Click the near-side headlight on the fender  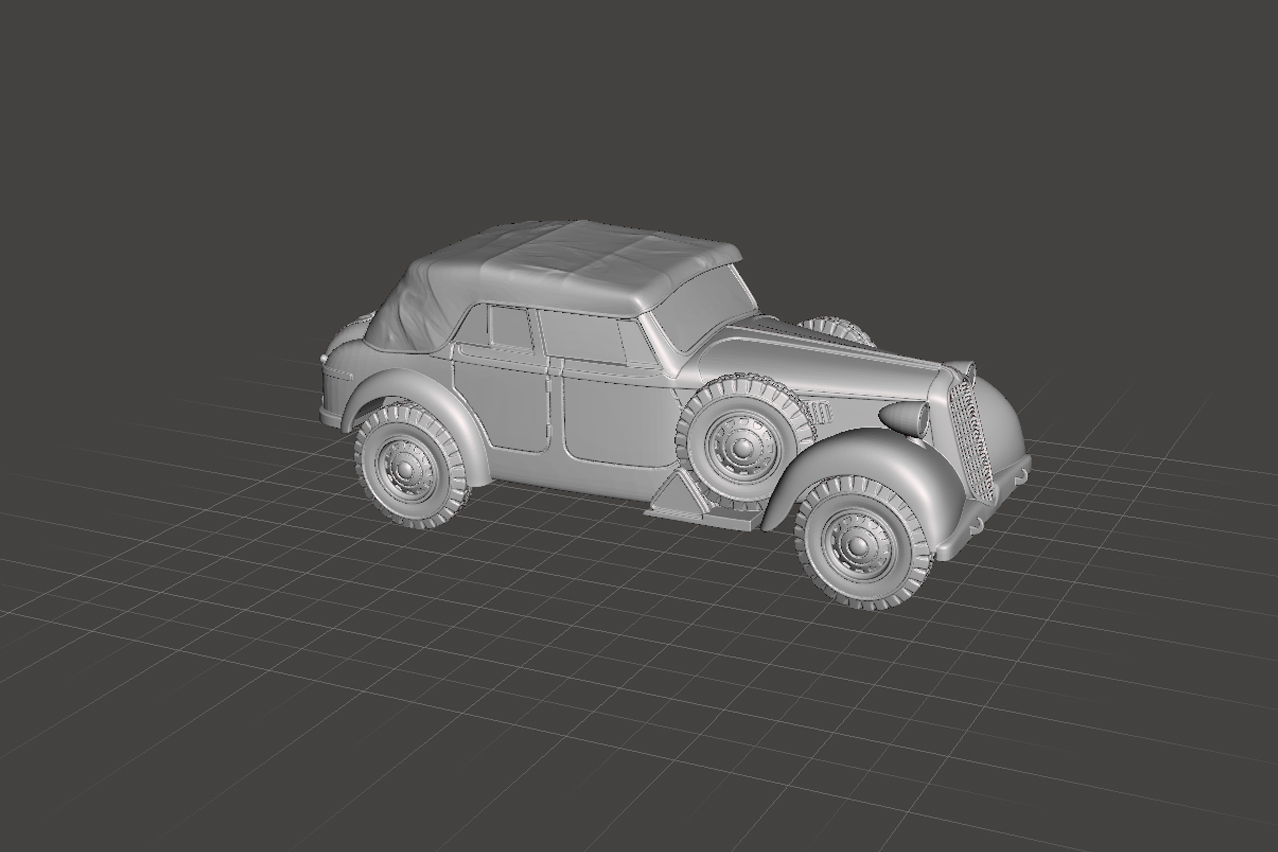(x=906, y=418)
